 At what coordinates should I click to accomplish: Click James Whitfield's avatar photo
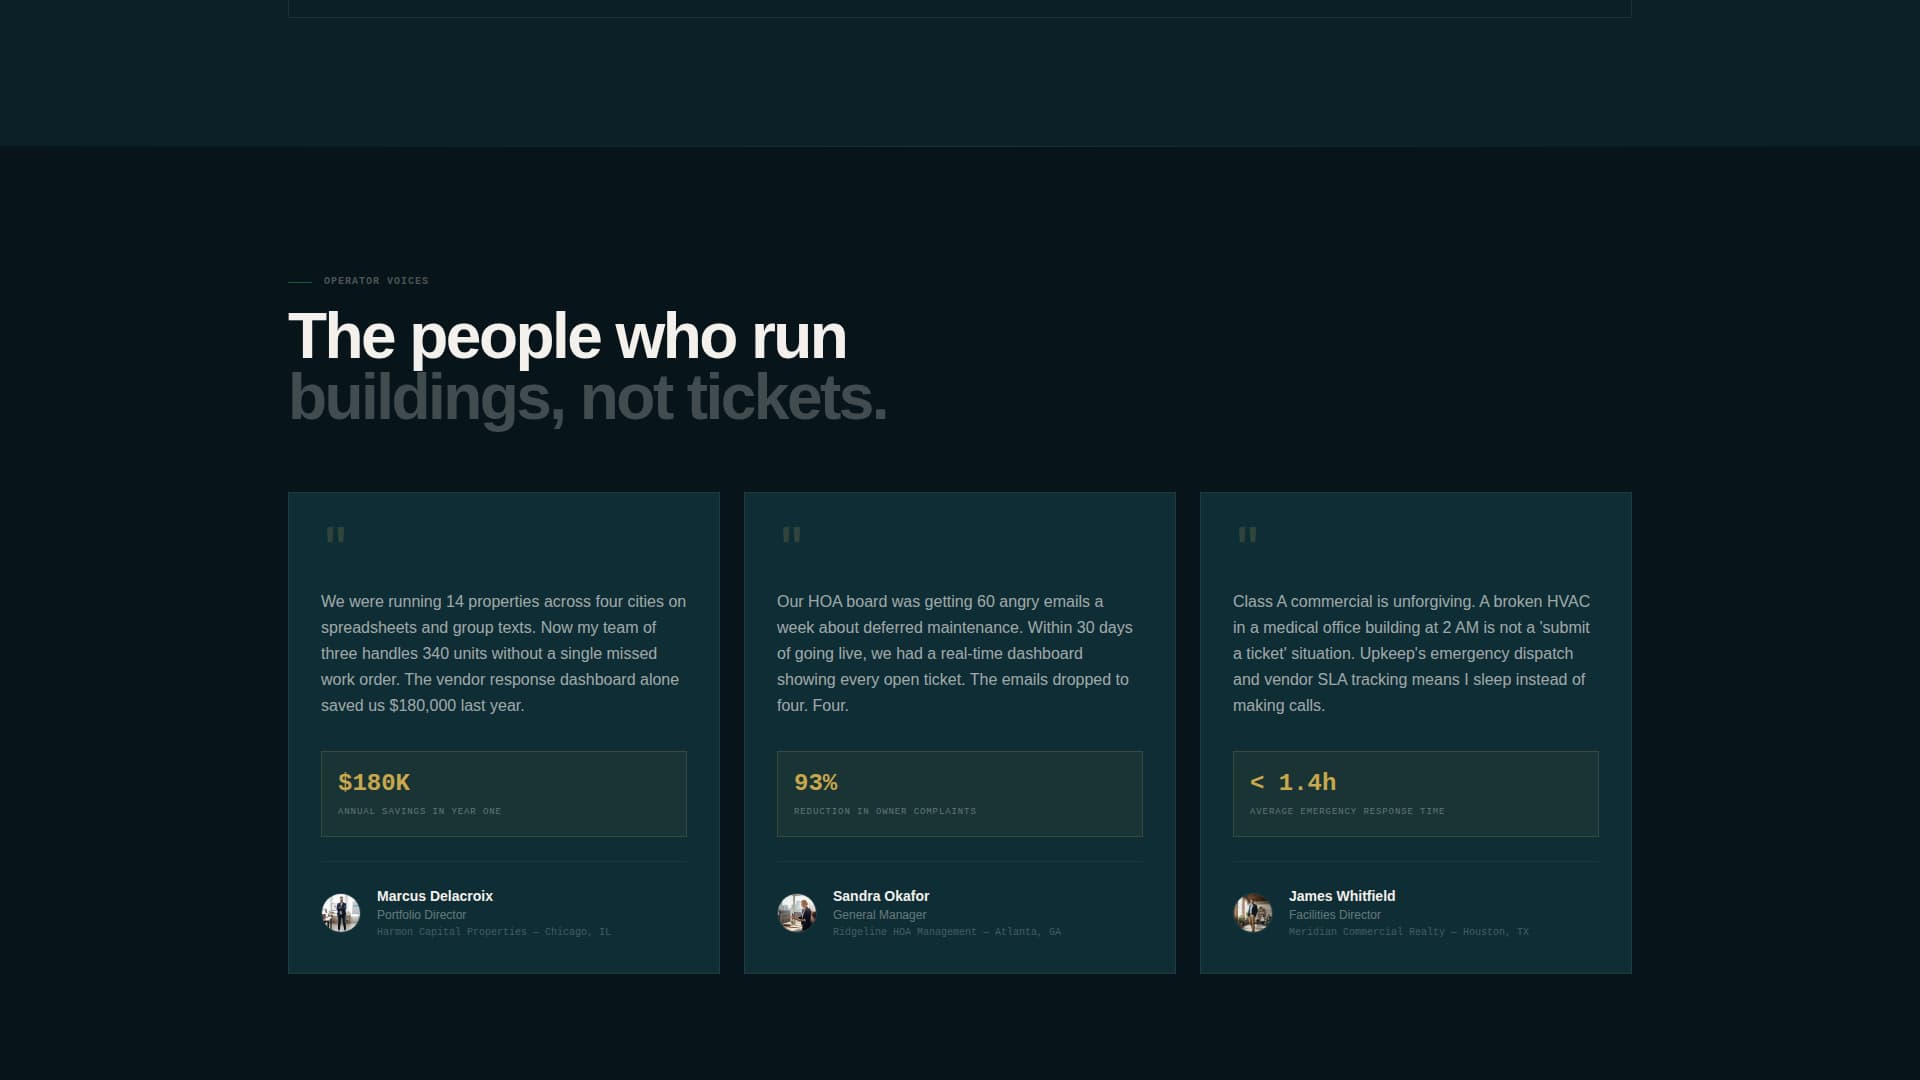point(1252,913)
